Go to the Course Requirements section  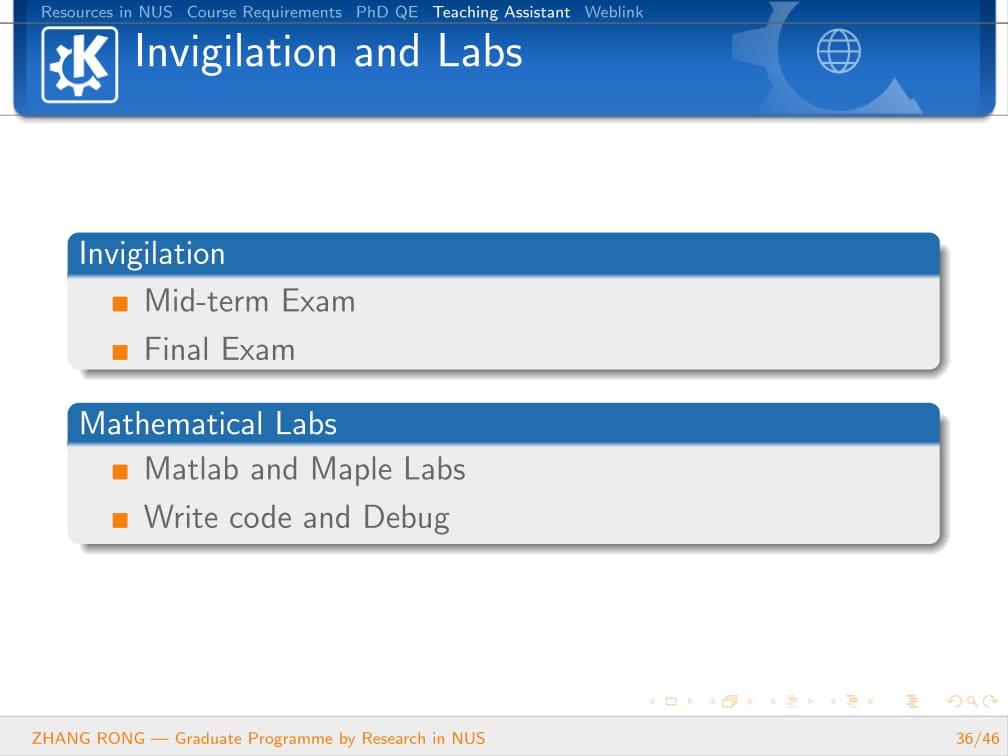point(264,12)
